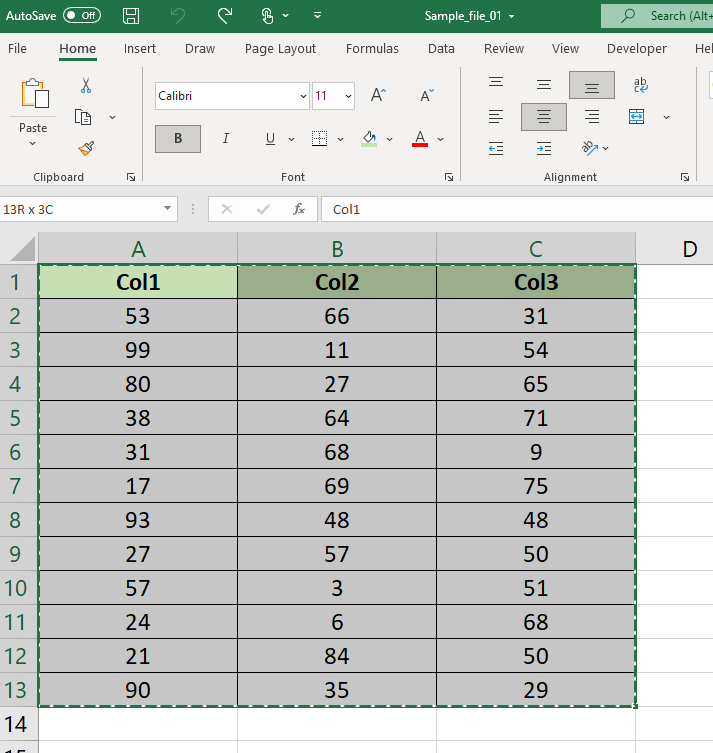Click Align Left icon
Image resolution: width=713 pixels, height=753 pixels.
(495, 117)
